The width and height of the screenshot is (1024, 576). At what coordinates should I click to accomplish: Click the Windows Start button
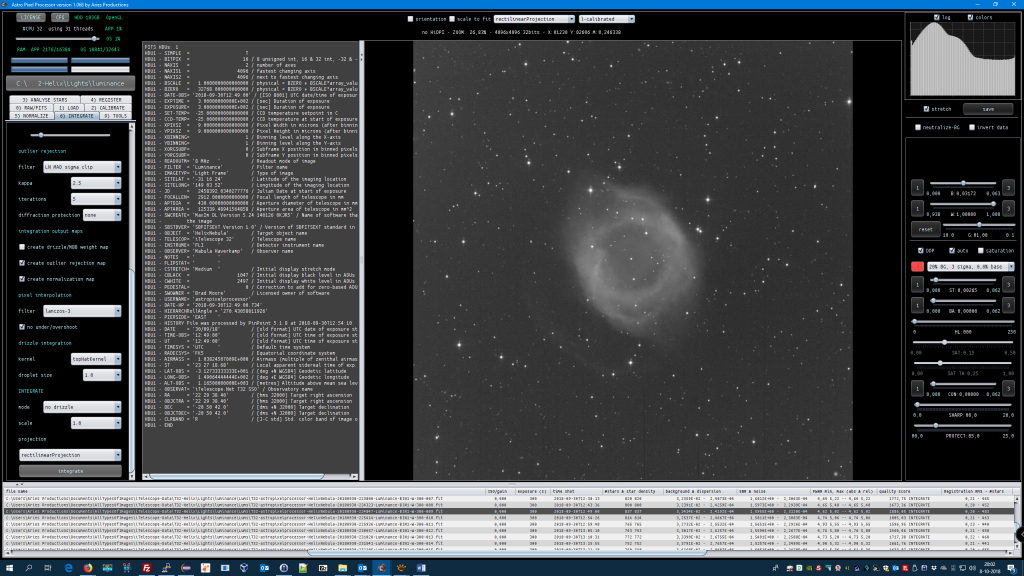[x=10, y=567]
